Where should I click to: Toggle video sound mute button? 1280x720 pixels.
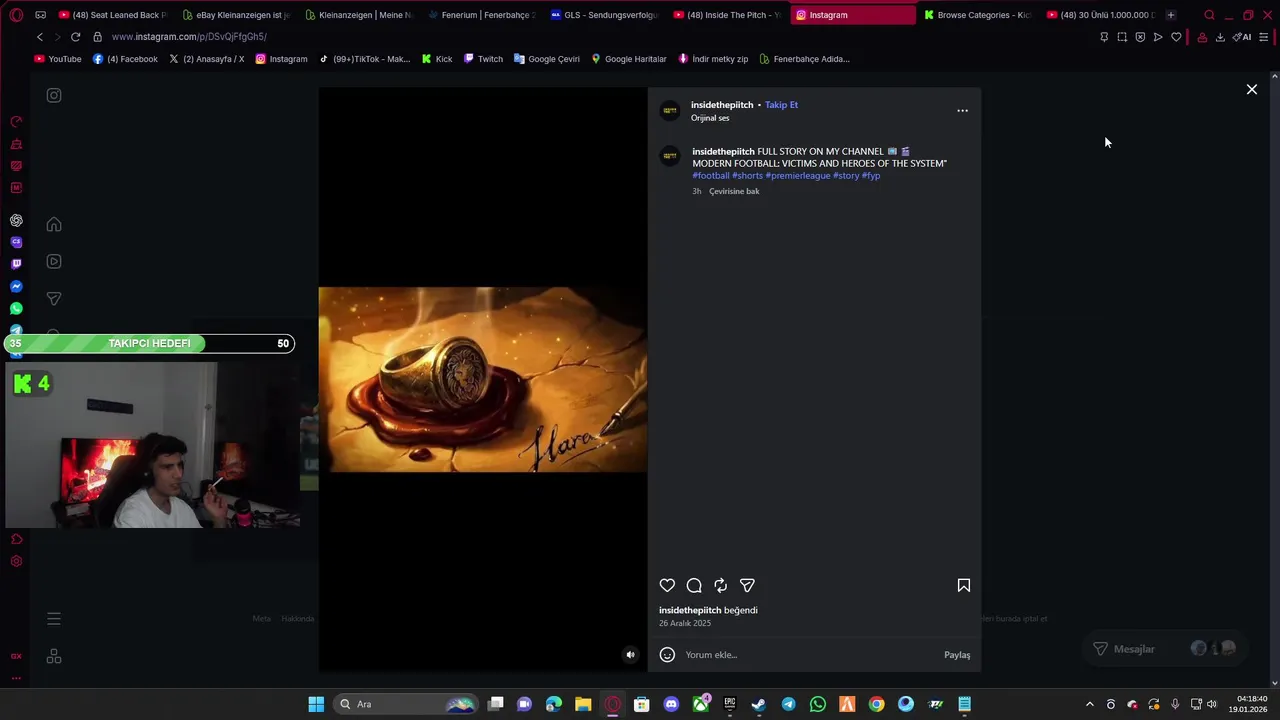point(630,655)
